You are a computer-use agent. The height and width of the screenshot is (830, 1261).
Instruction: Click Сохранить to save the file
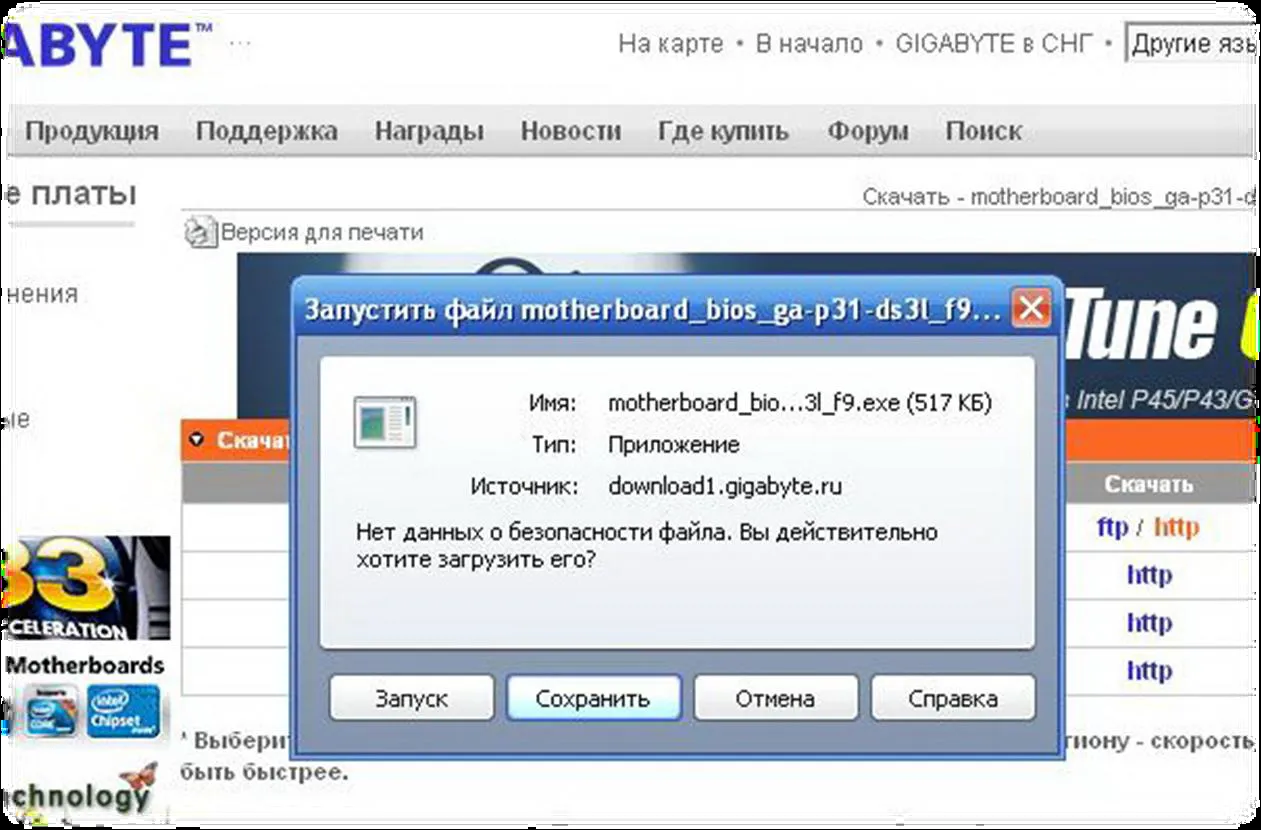pos(593,698)
